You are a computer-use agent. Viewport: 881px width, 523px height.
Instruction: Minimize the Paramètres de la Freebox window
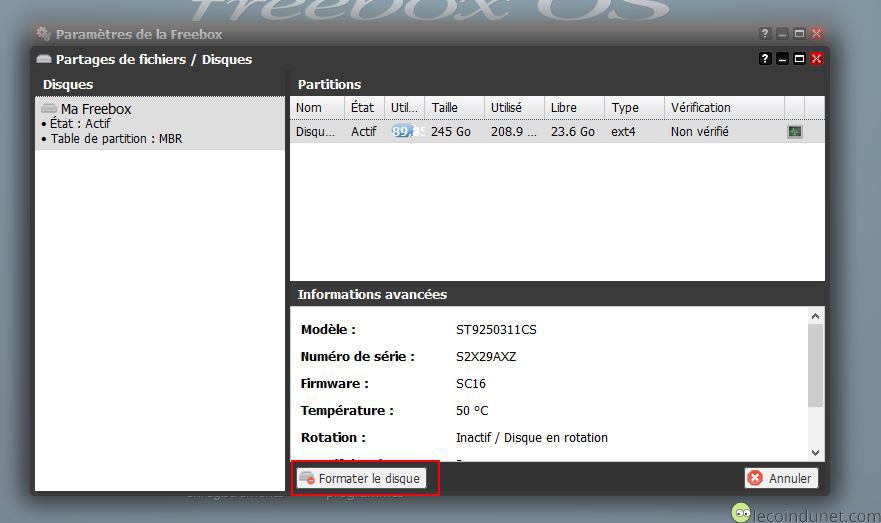pos(782,34)
